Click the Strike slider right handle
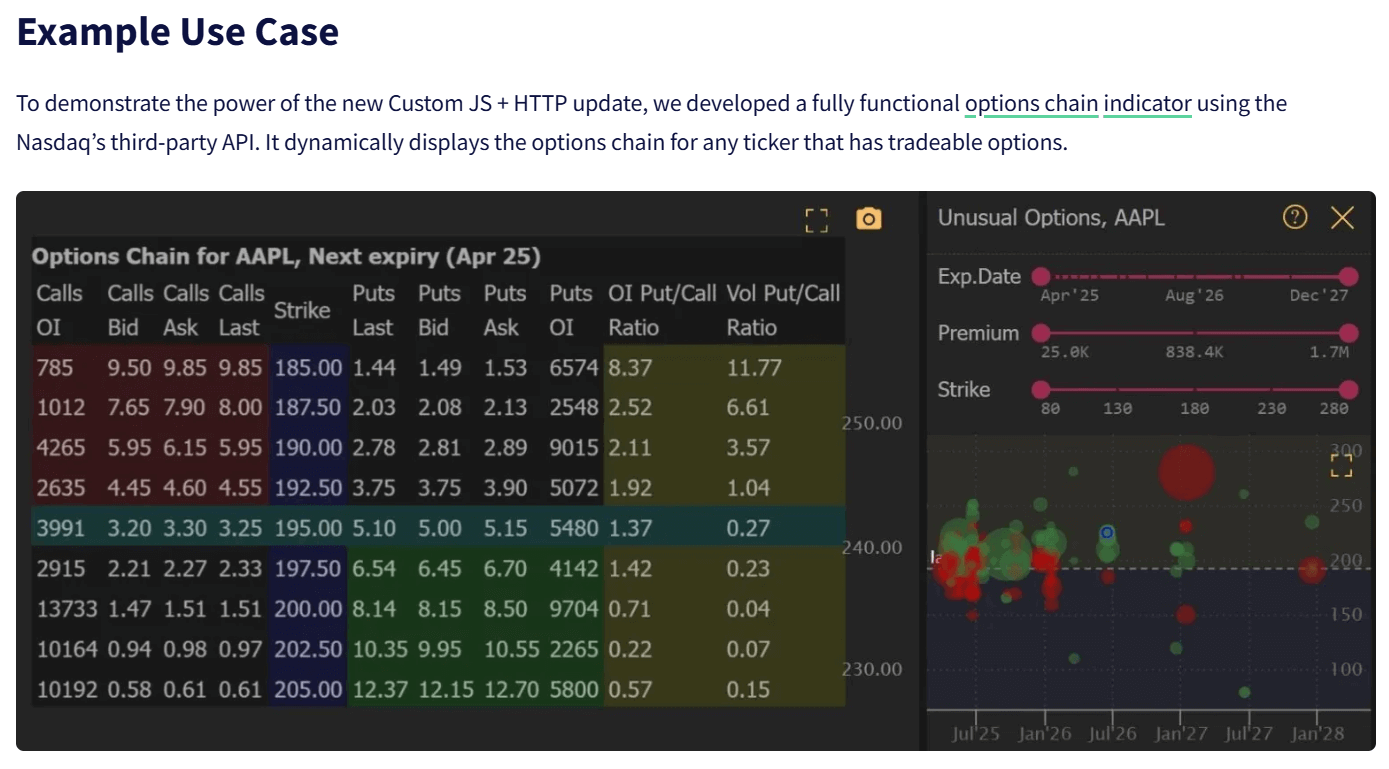 tap(1348, 389)
